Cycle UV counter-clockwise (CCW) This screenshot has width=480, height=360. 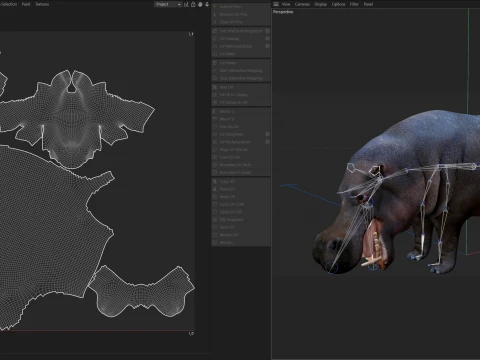[x=241, y=204]
